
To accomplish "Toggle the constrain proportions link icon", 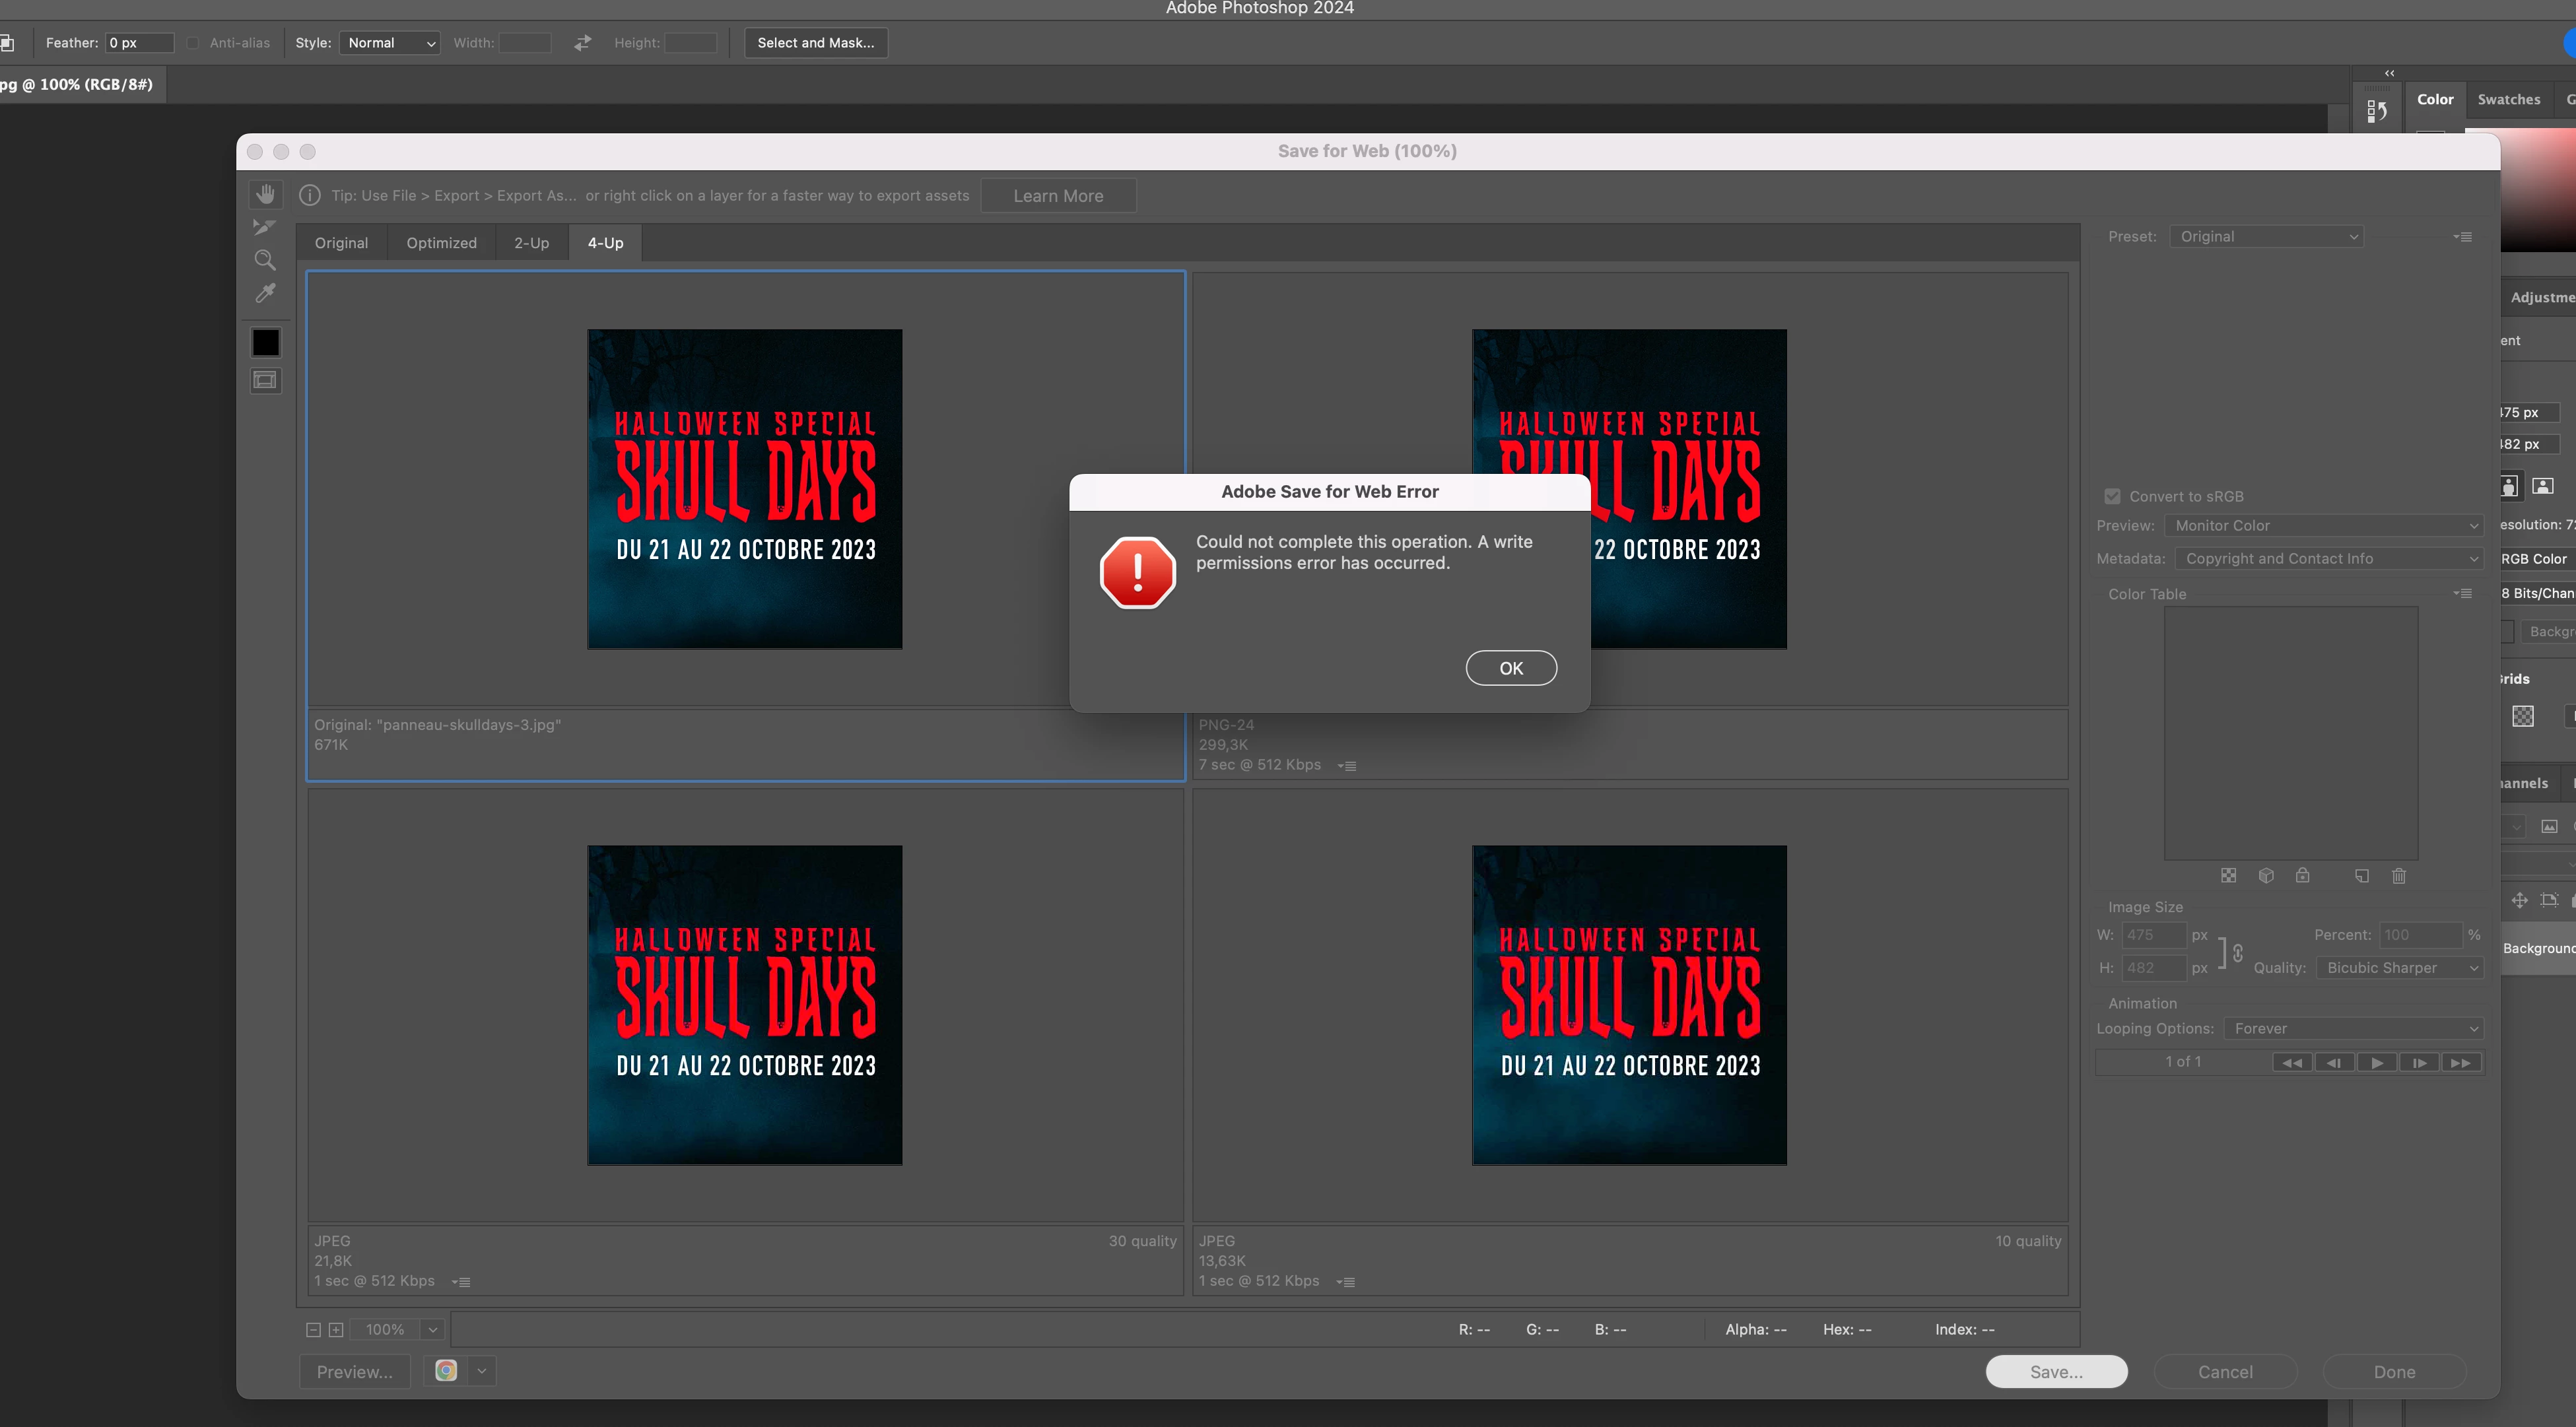I will (x=2237, y=952).
